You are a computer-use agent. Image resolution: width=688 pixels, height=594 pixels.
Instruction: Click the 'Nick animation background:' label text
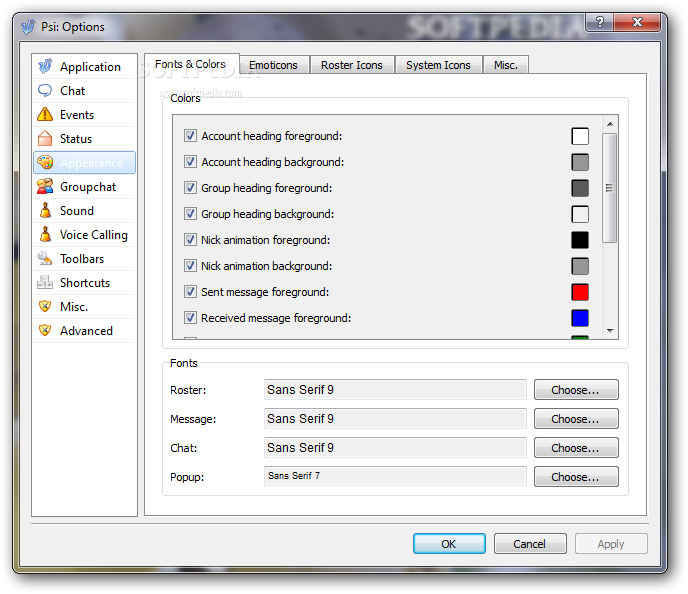pos(266,266)
